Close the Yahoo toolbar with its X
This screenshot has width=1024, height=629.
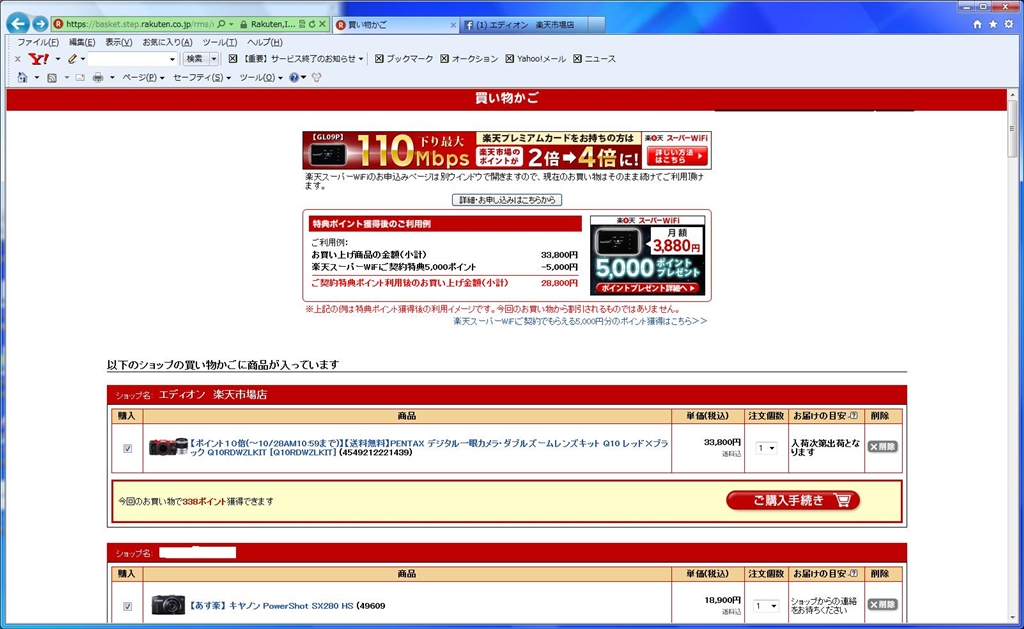tap(18, 59)
